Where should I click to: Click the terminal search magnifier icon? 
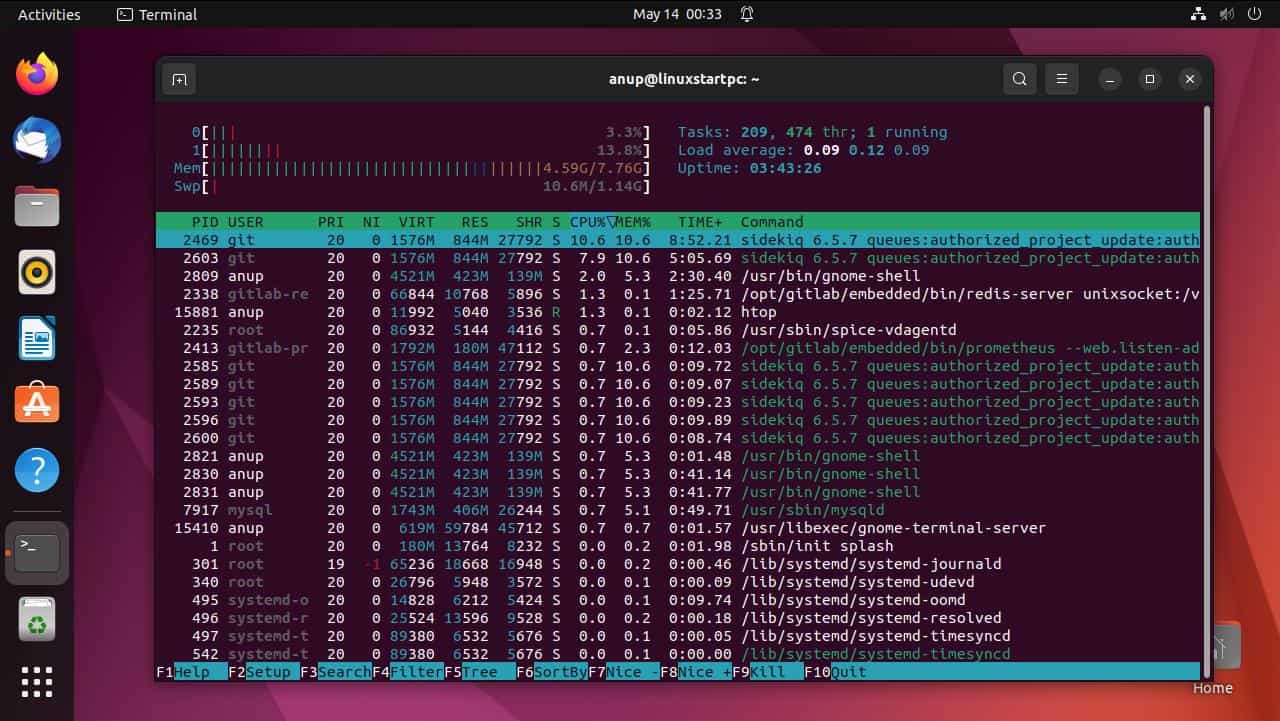coord(1019,79)
